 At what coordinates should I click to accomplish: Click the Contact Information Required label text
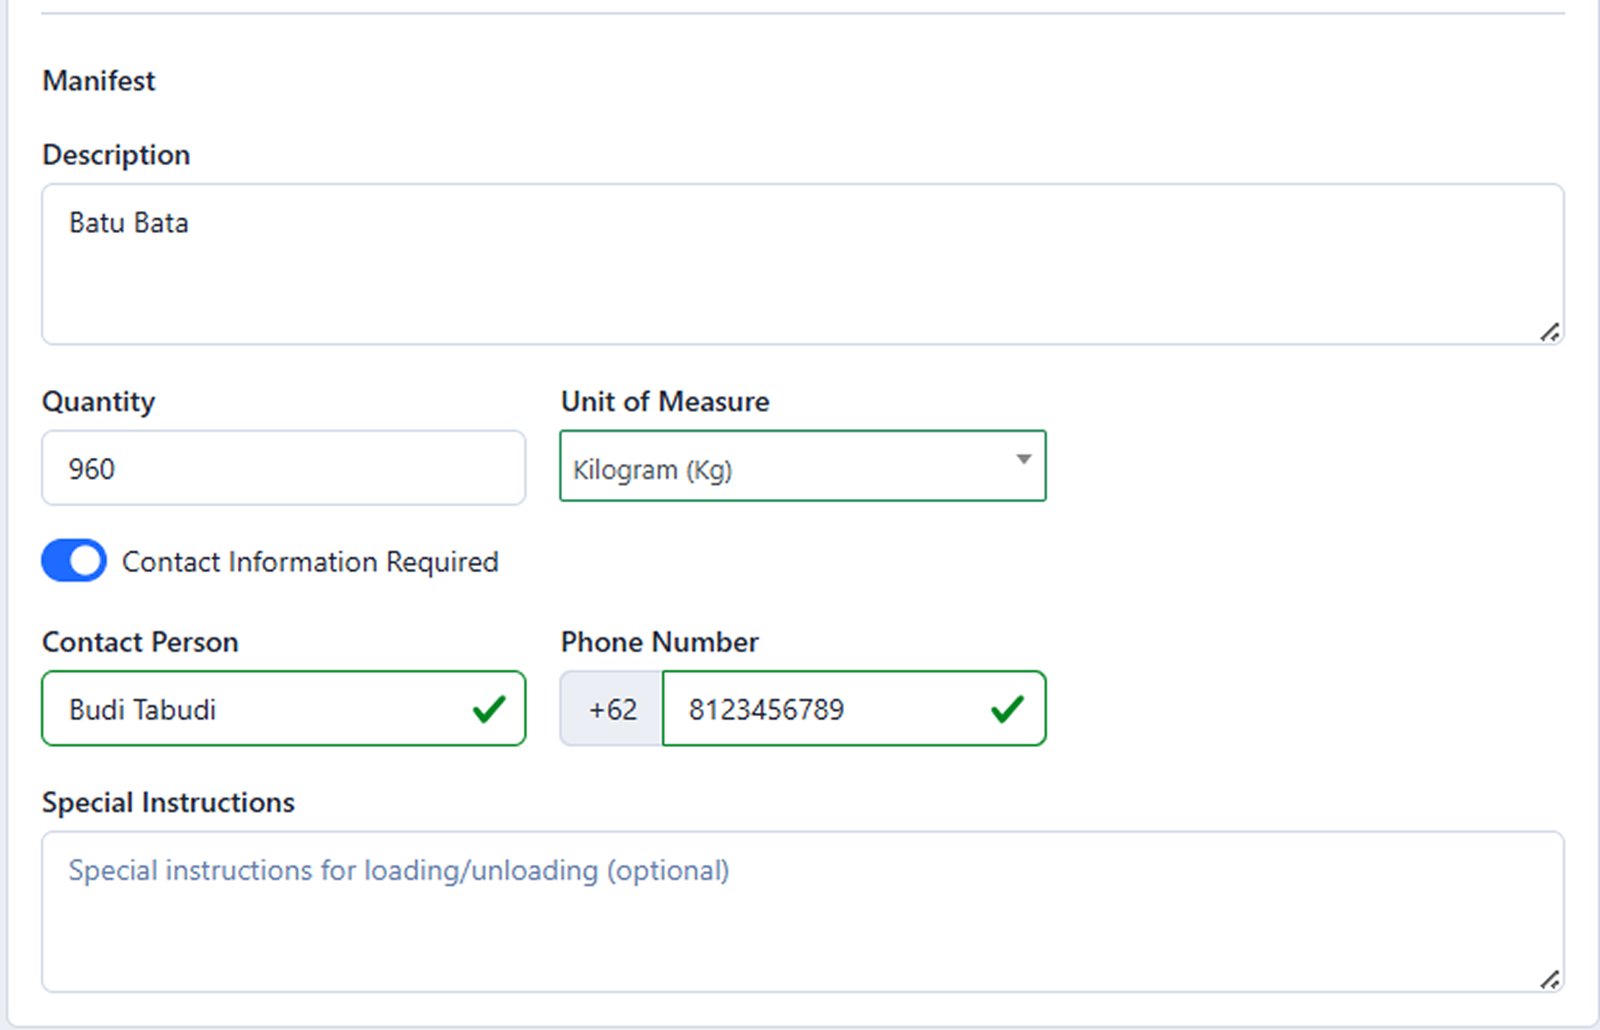coord(310,562)
